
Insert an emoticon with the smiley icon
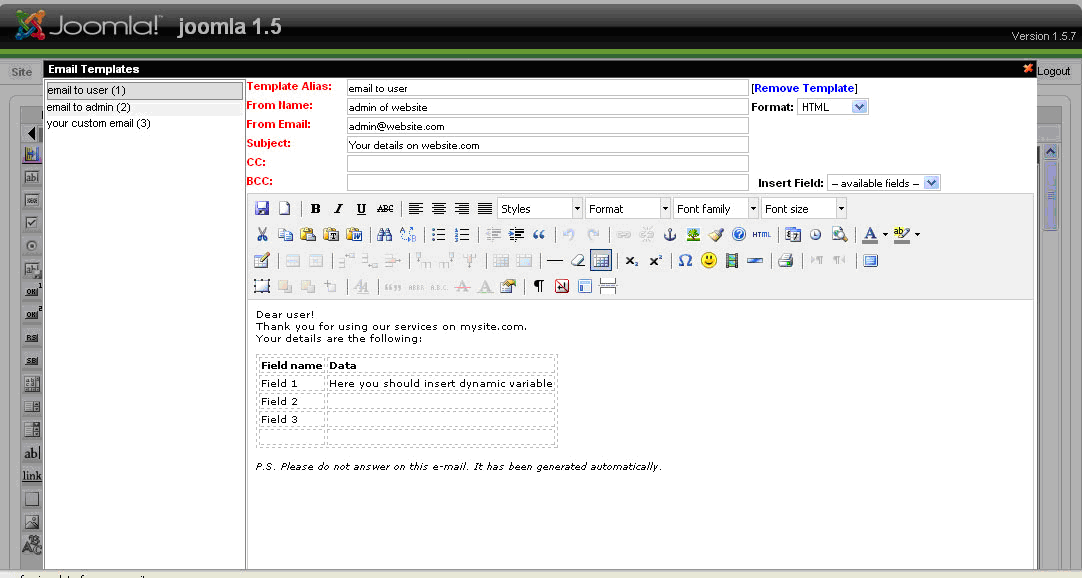click(x=709, y=261)
